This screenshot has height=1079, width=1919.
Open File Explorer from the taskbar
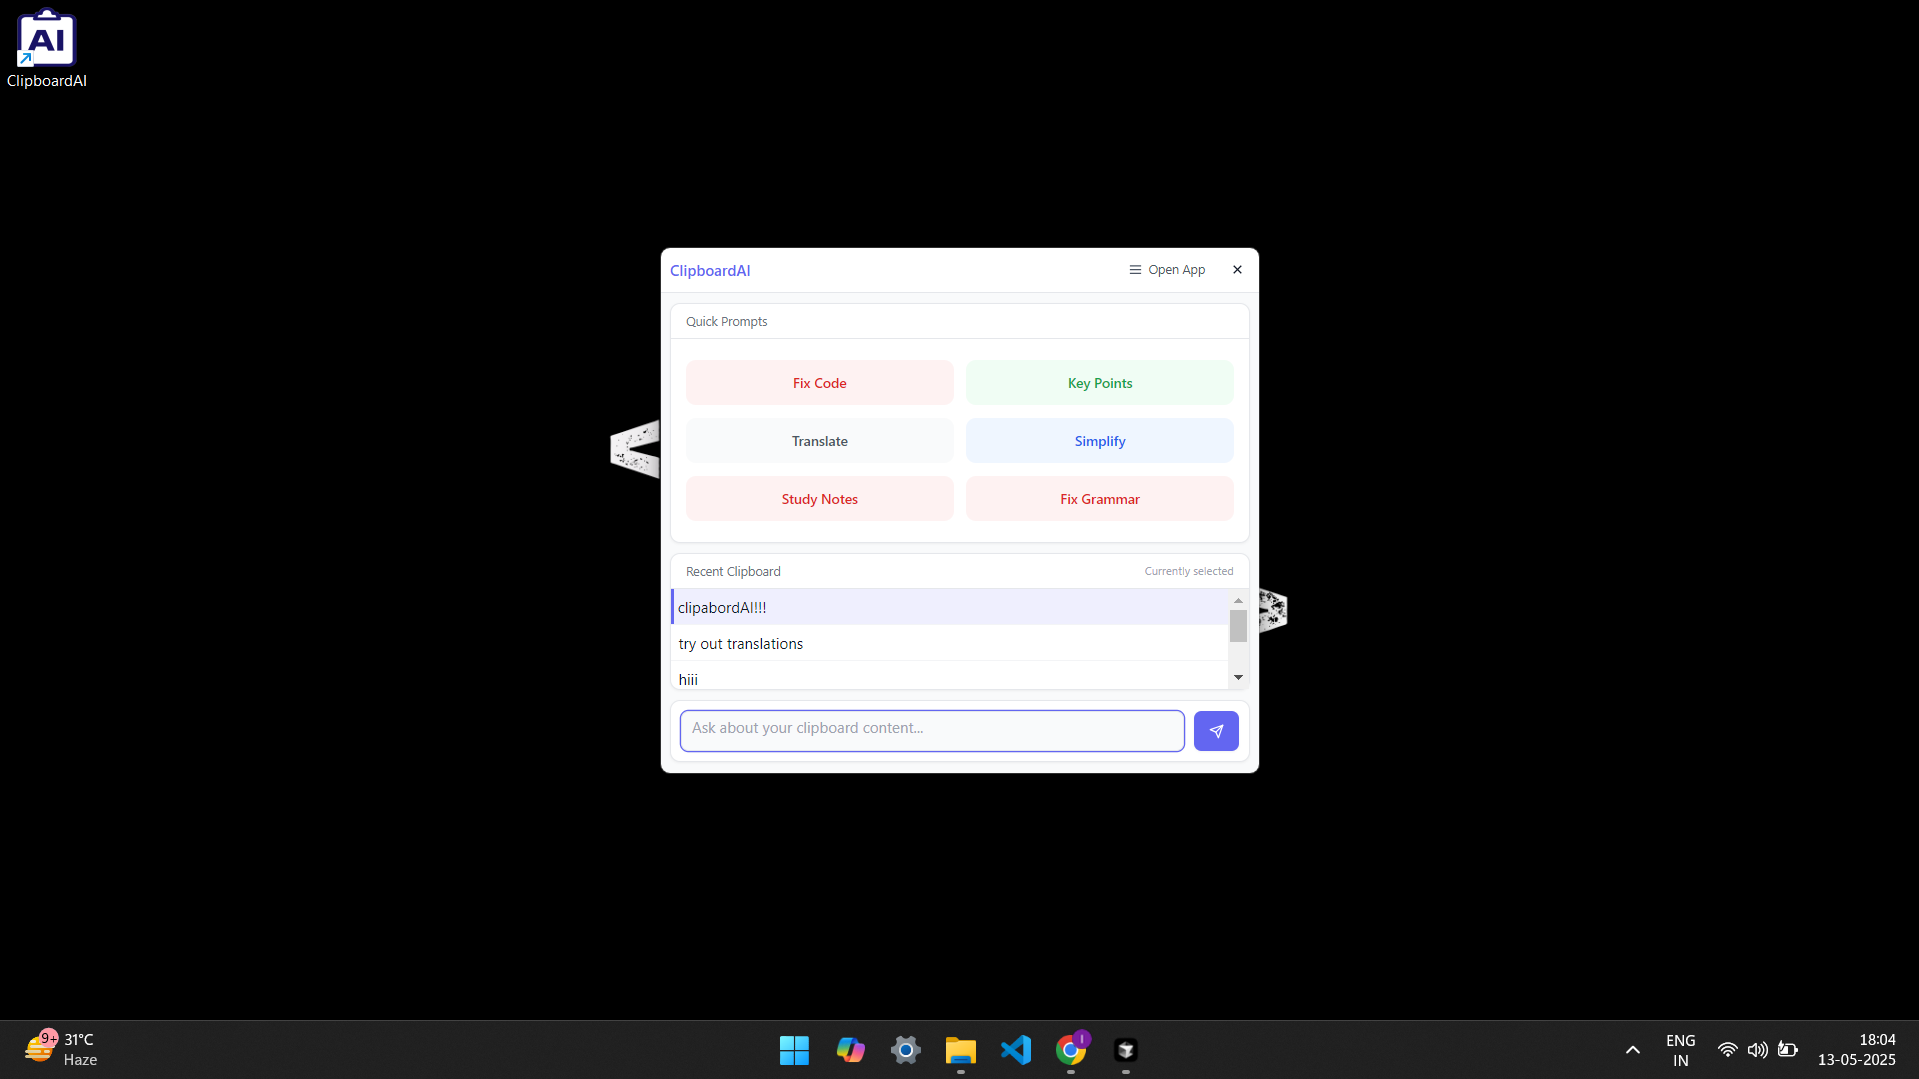coord(960,1050)
